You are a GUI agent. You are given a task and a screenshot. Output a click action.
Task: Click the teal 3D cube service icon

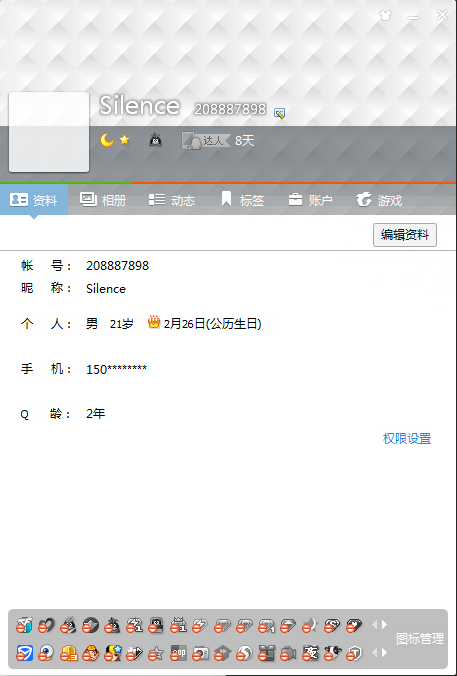[24, 625]
